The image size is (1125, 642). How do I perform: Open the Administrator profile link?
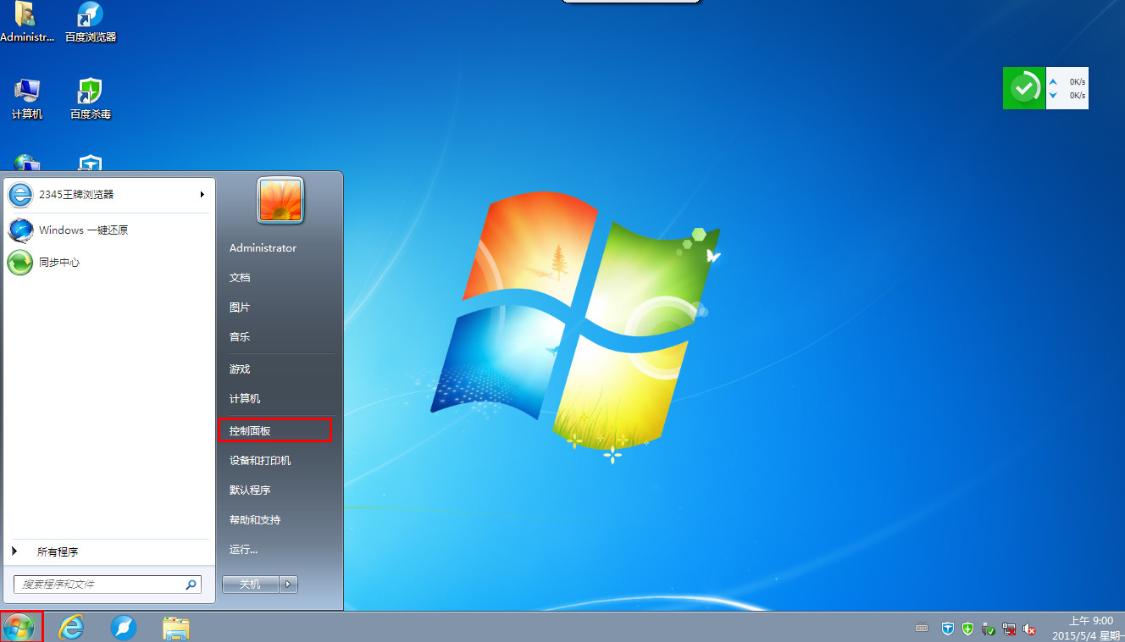263,247
